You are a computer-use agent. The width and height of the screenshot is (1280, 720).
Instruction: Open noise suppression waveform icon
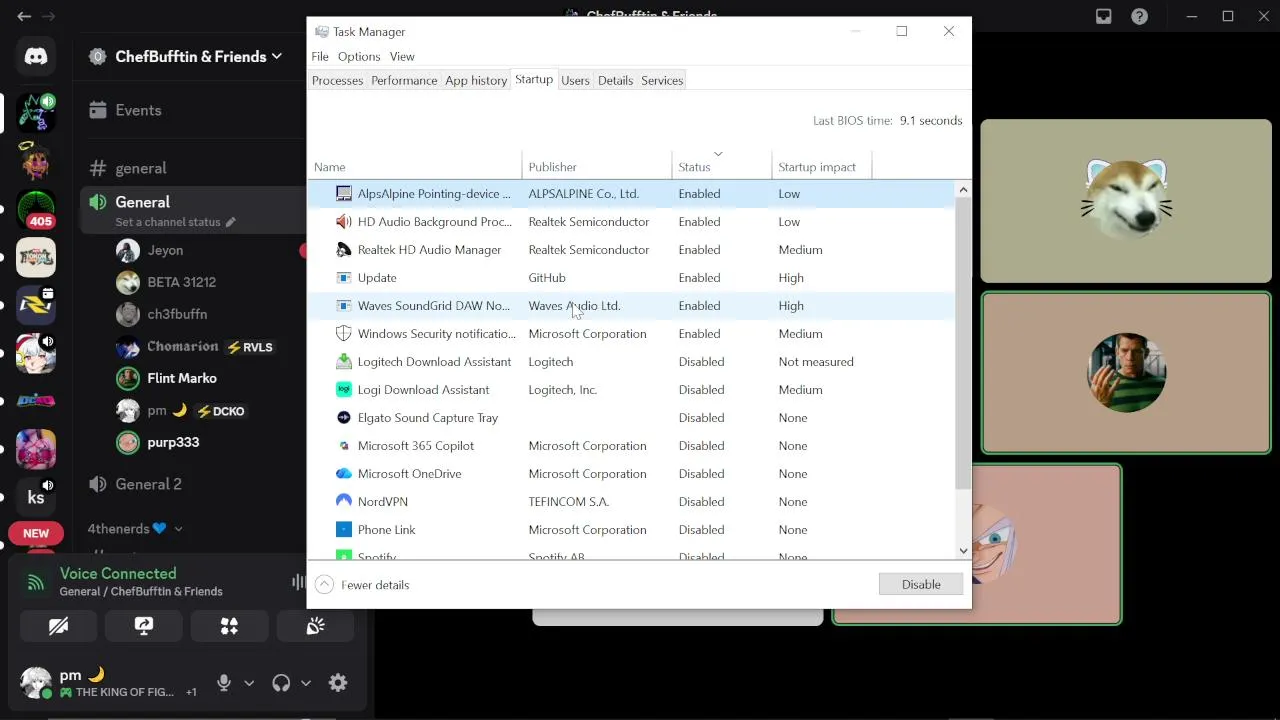[x=298, y=582]
